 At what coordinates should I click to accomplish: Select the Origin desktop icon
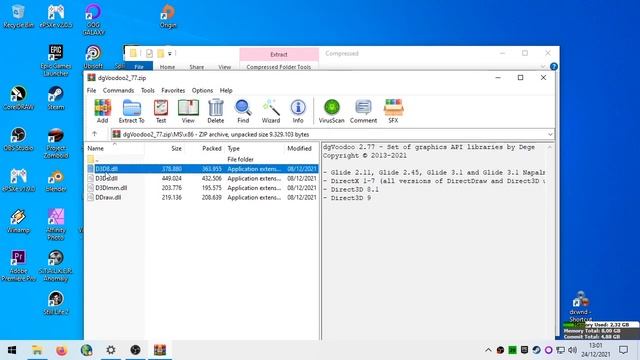tap(168, 16)
